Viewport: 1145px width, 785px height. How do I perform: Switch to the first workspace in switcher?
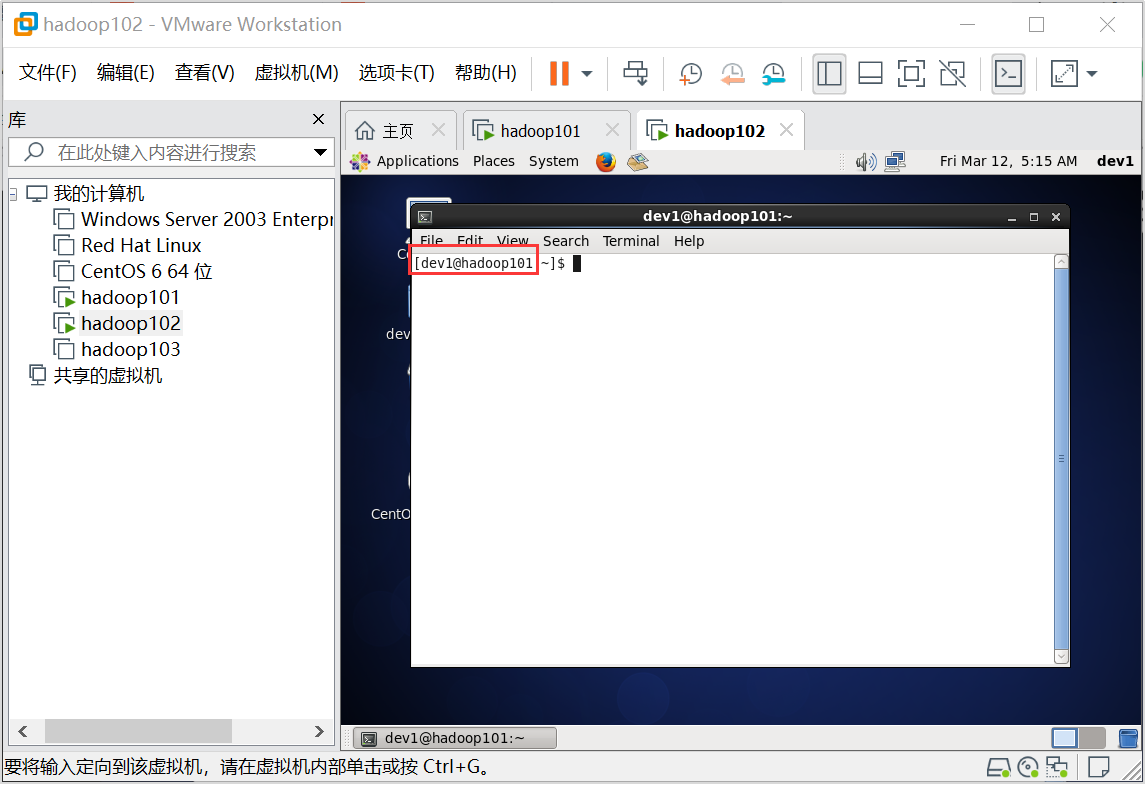(x=1065, y=738)
